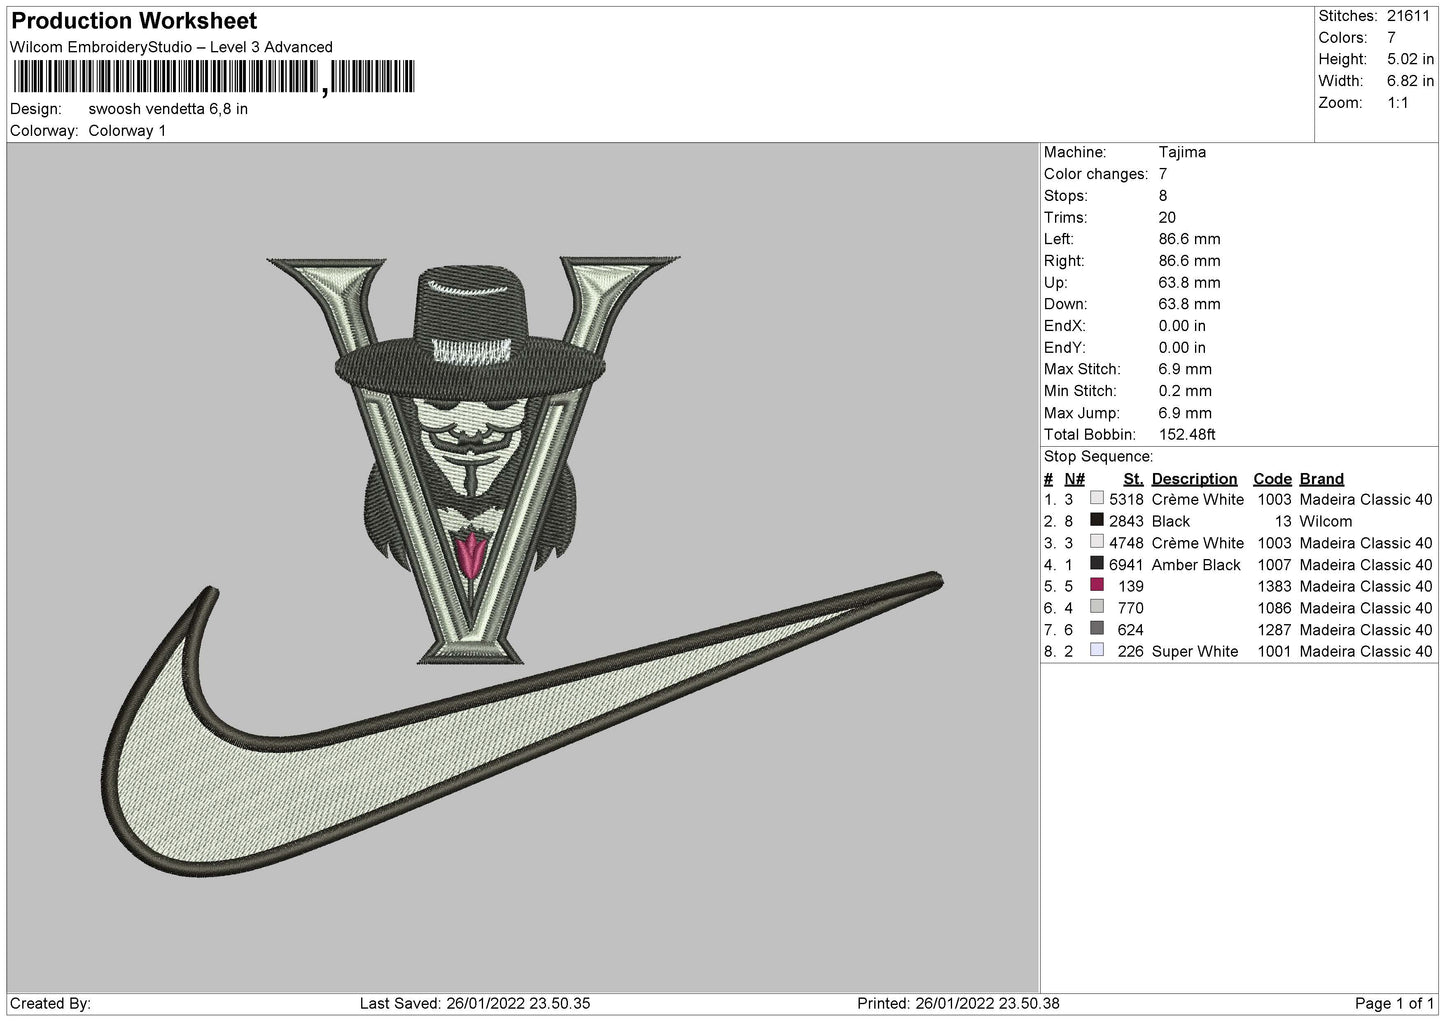
Task: Click the Tajima machine name
Action: pyautogui.click(x=1182, y=152)
